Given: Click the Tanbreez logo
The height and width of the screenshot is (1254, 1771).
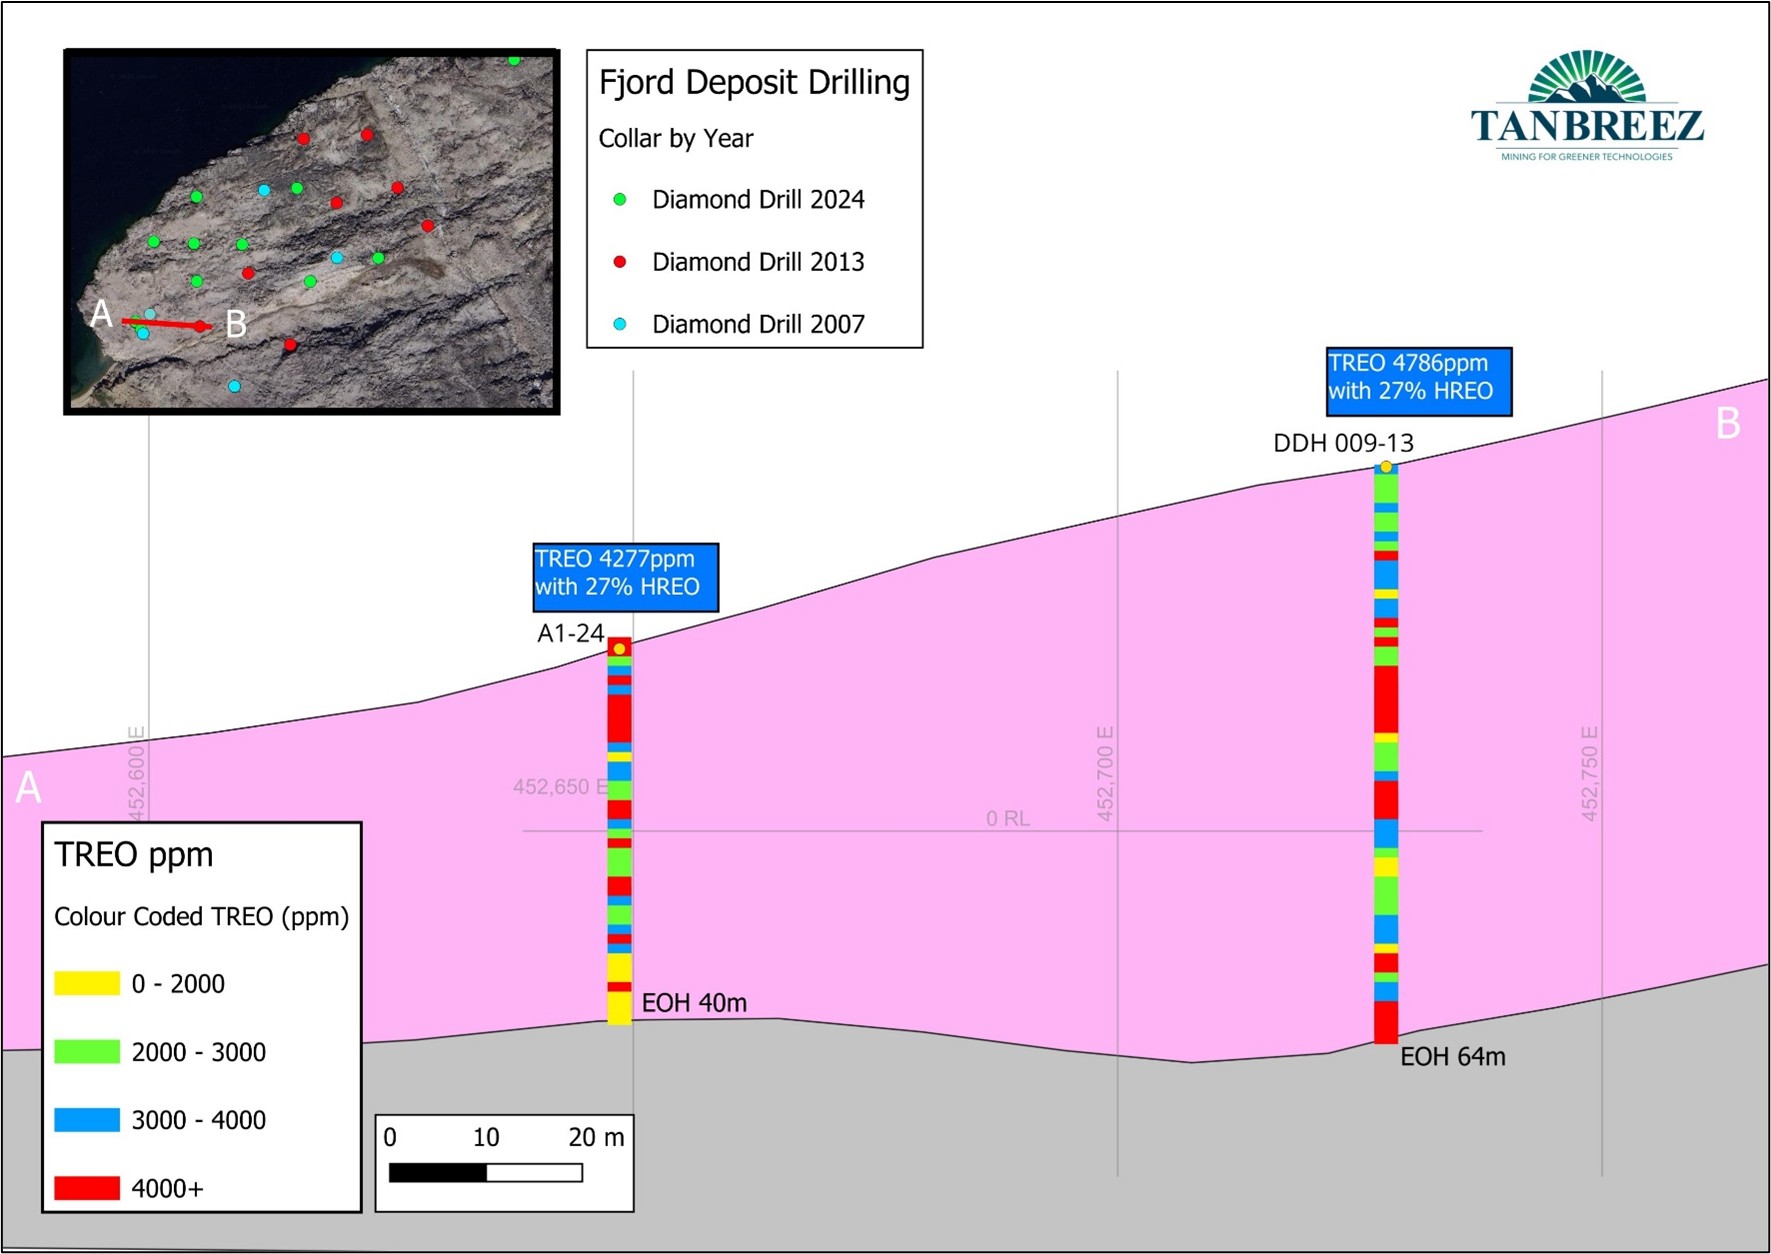Looking at the screenshot, I should (x=1587, y=107).
